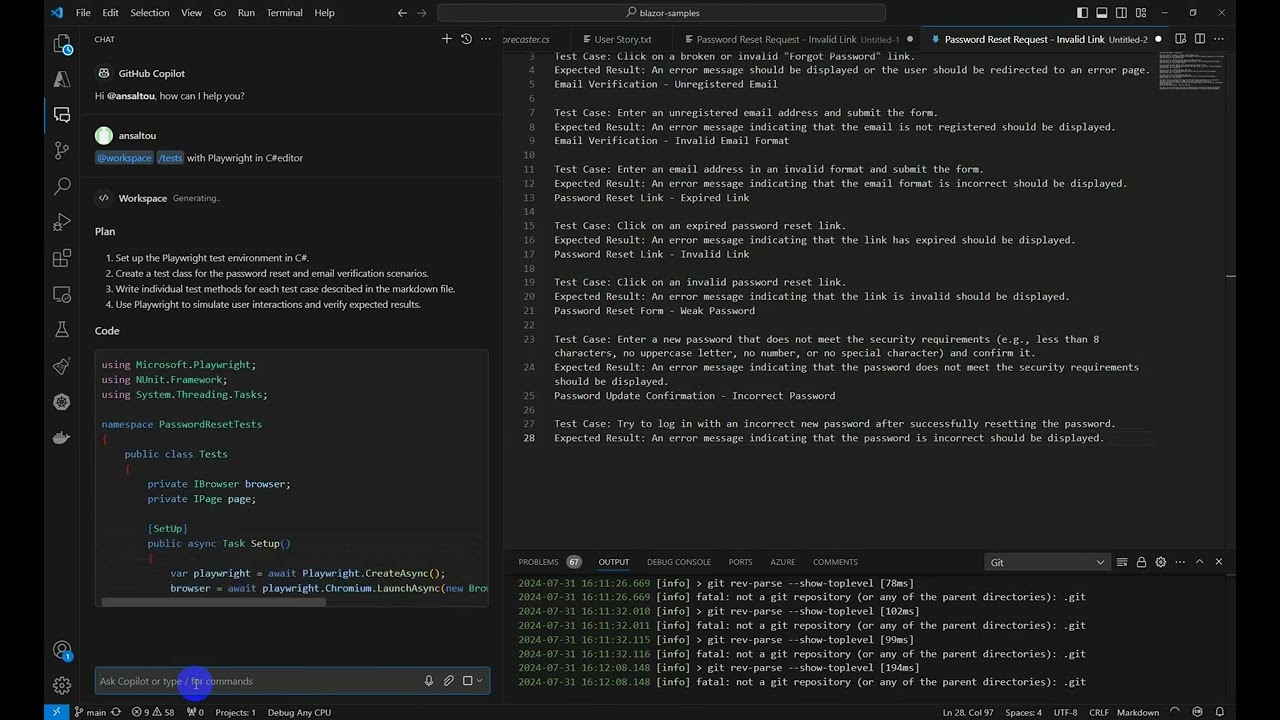
Task: Open chat panel more actions menu
Action: click(x=486, y=39)
